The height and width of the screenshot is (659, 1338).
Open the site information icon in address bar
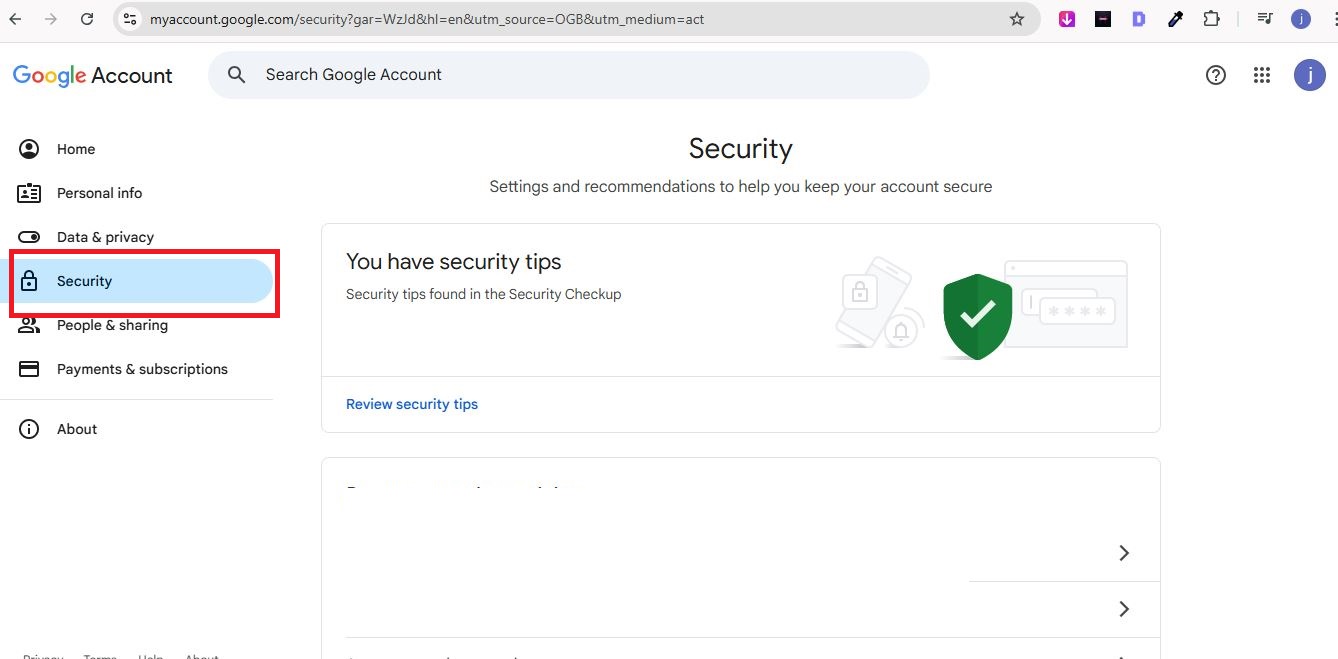click(129, 18)
